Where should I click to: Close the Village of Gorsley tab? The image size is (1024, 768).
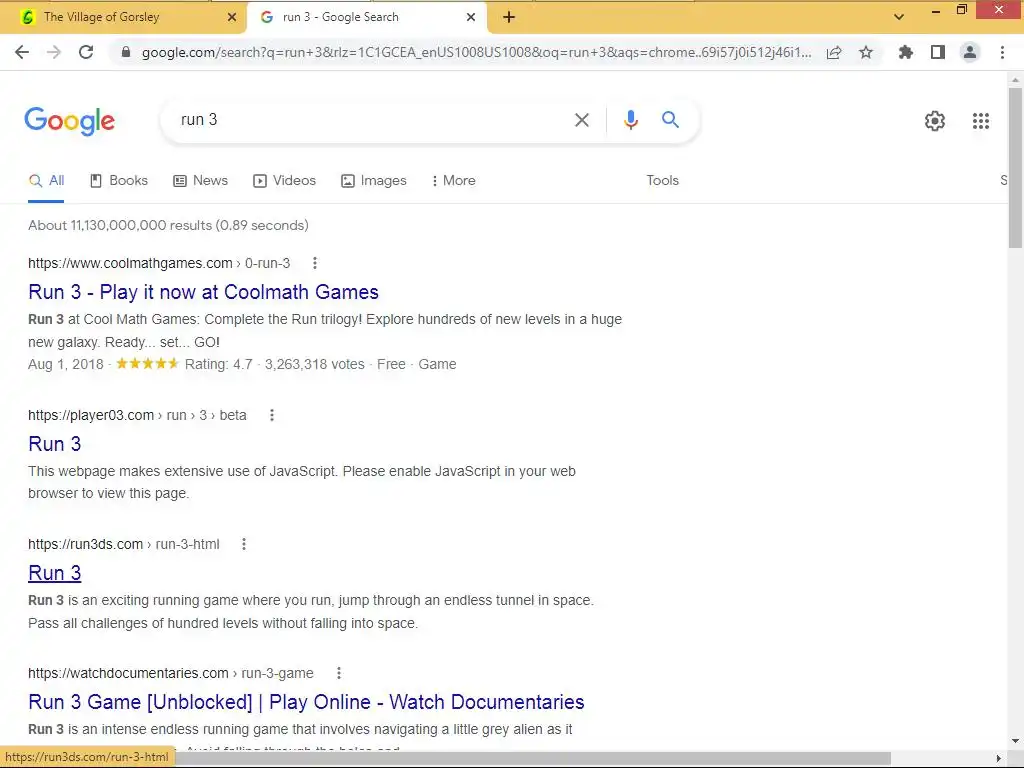(232, 18)
